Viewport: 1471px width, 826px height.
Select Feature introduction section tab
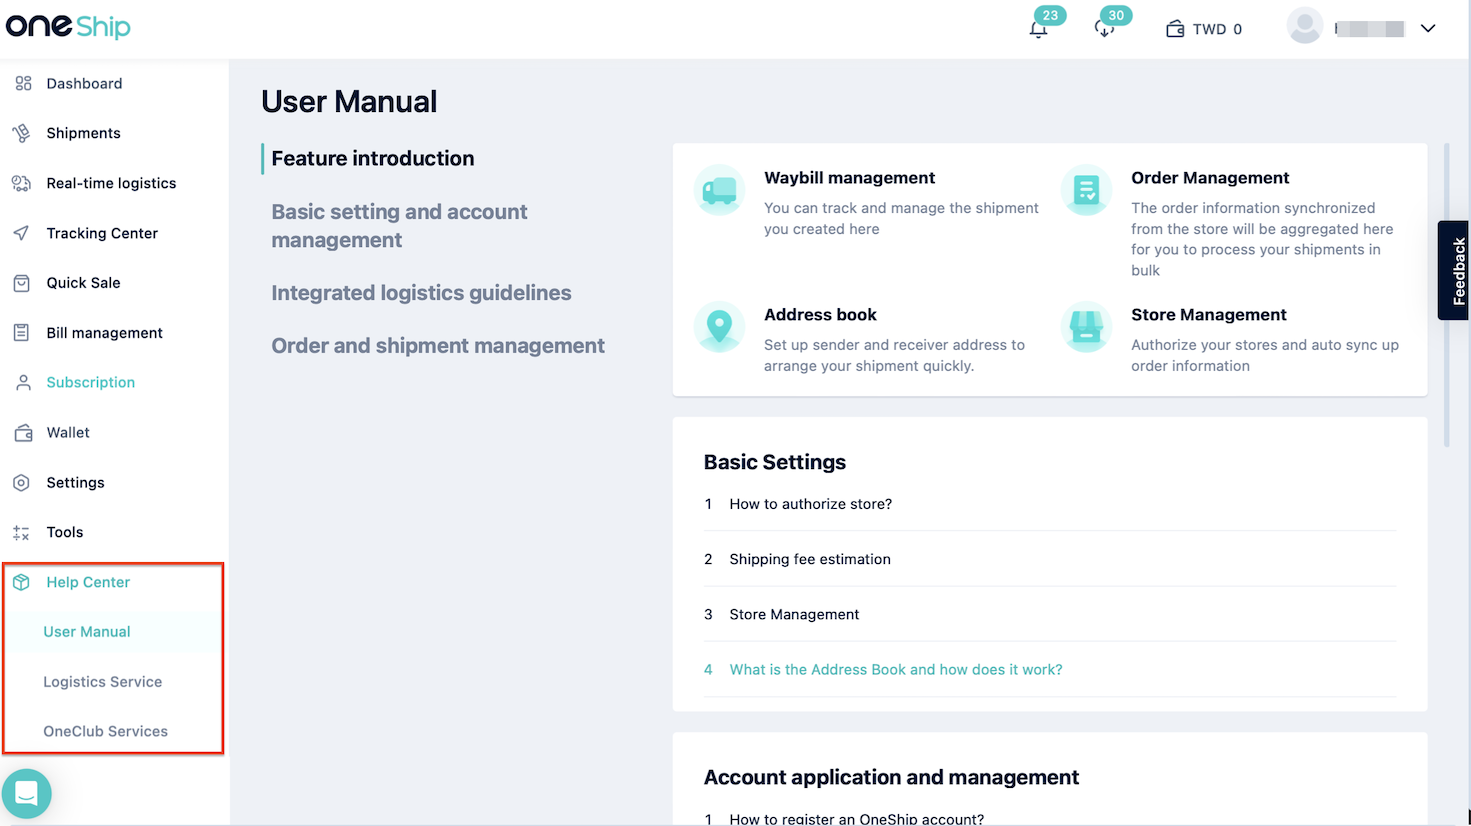click(373, 158)
